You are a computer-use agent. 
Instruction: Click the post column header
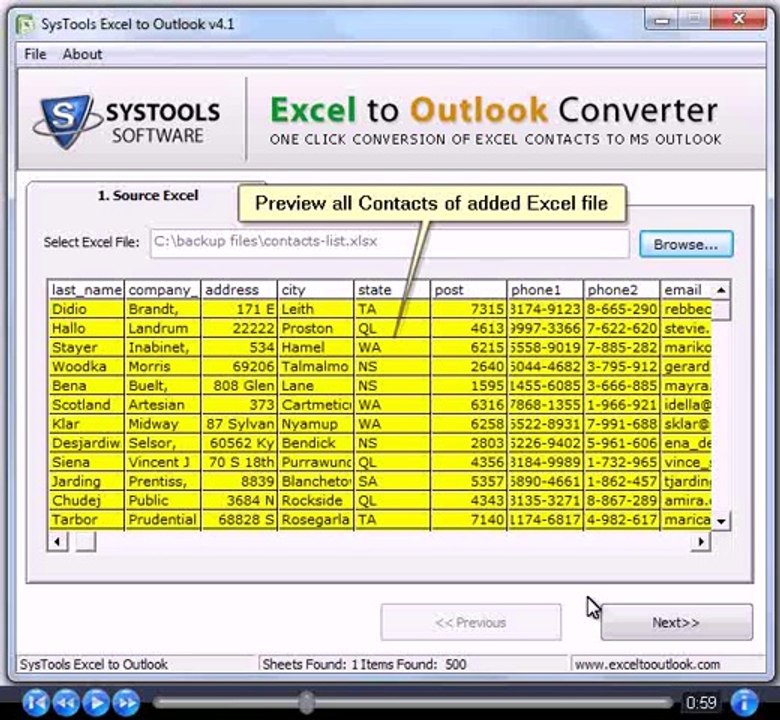pos(468,290)
